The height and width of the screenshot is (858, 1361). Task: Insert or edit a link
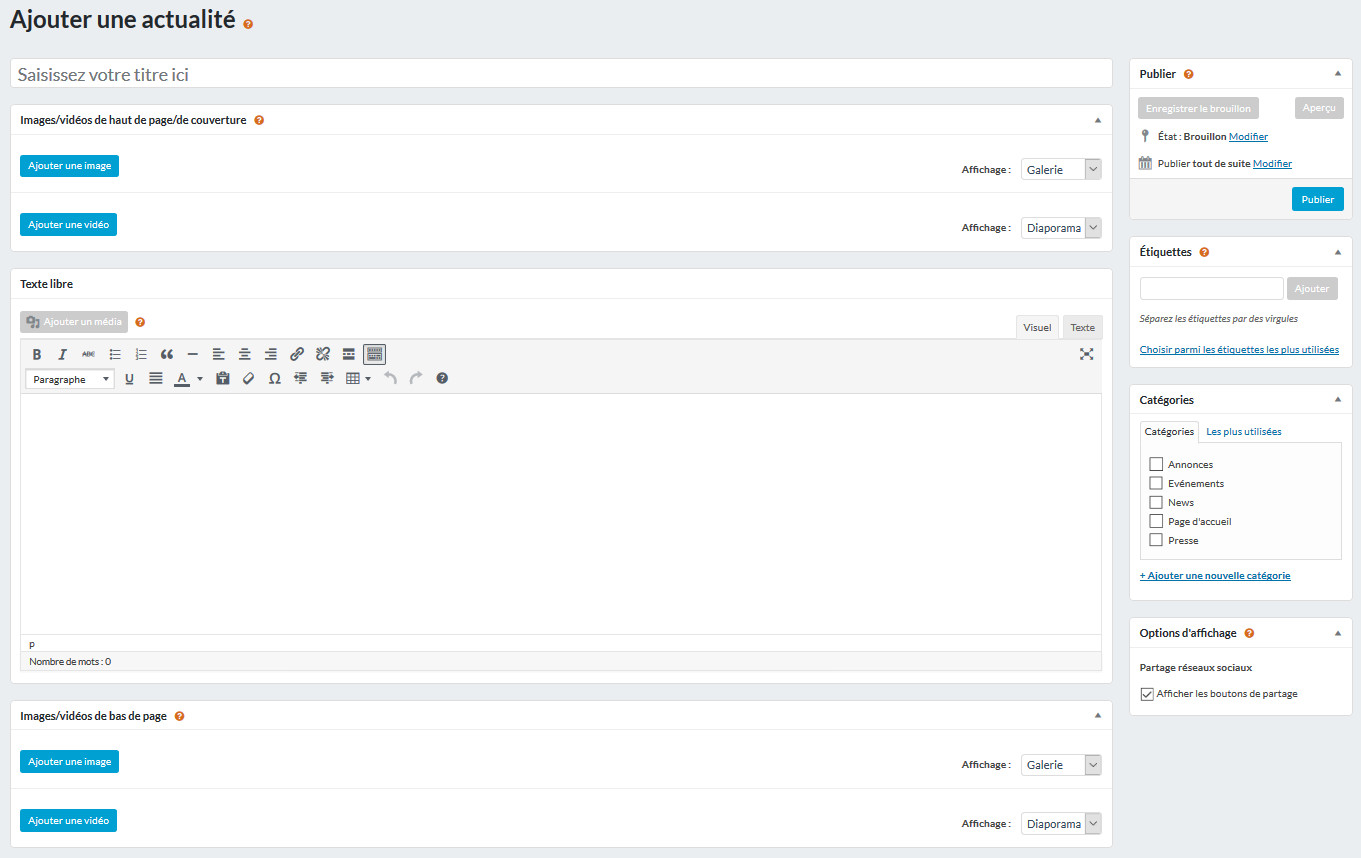pos(297,354)
